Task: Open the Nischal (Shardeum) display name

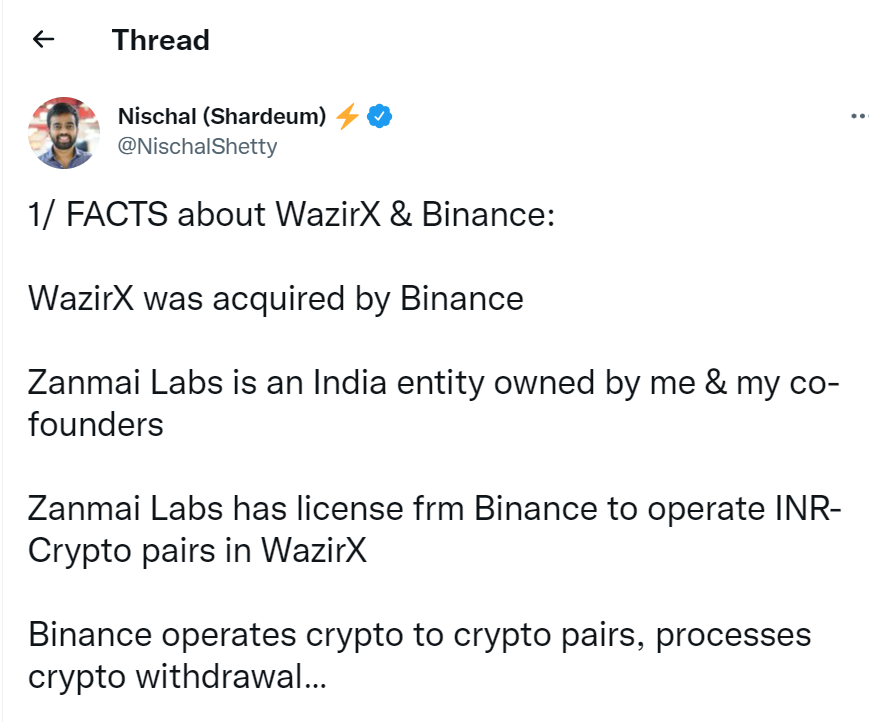Action: 222,116
